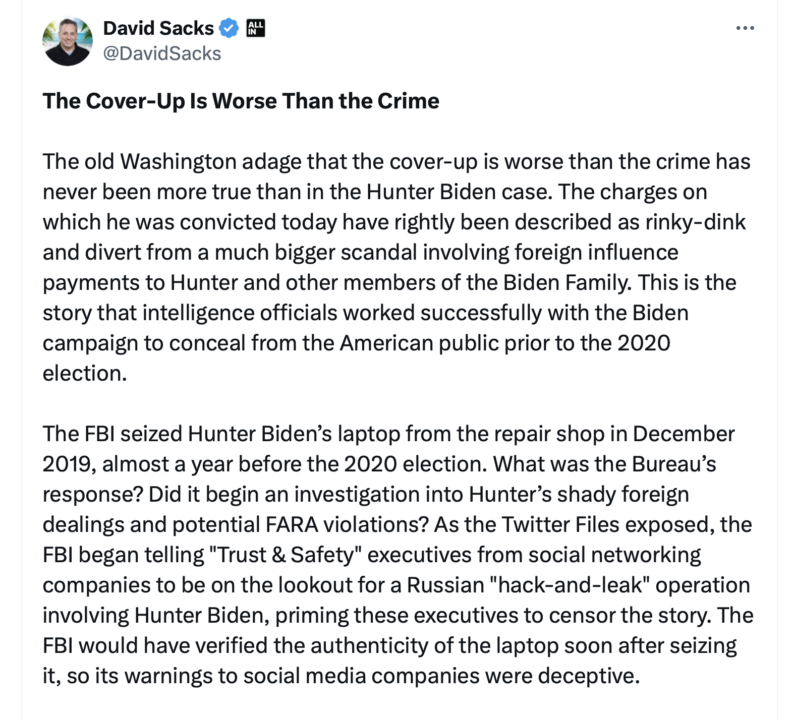Image resolution: width=794 pixels, height=720 pixels.
Task: Open David Sacks' profile avatar photo
Action: pos(68,39)
